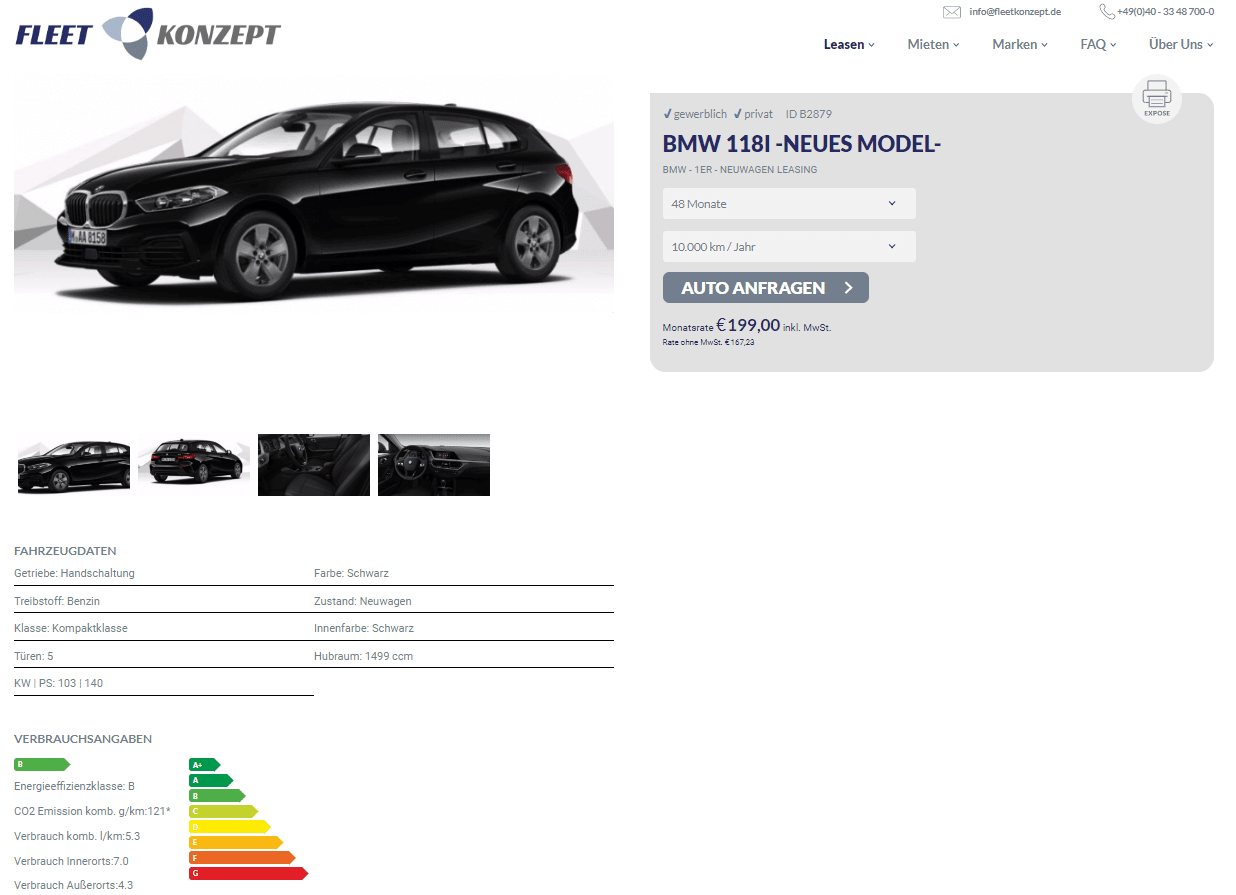
Task: Click 'Treibstoff: Benzin' row
Action: (x=164, y=601)
